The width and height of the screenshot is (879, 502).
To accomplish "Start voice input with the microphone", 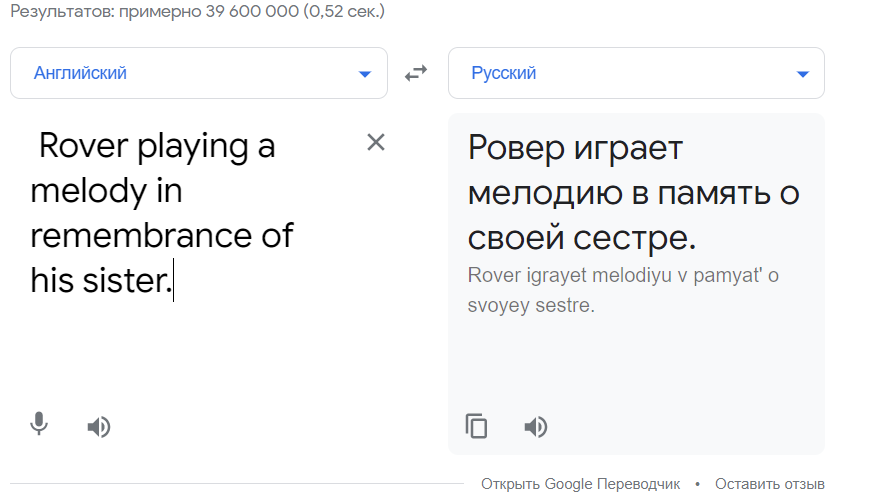I will tap(39, 425).
